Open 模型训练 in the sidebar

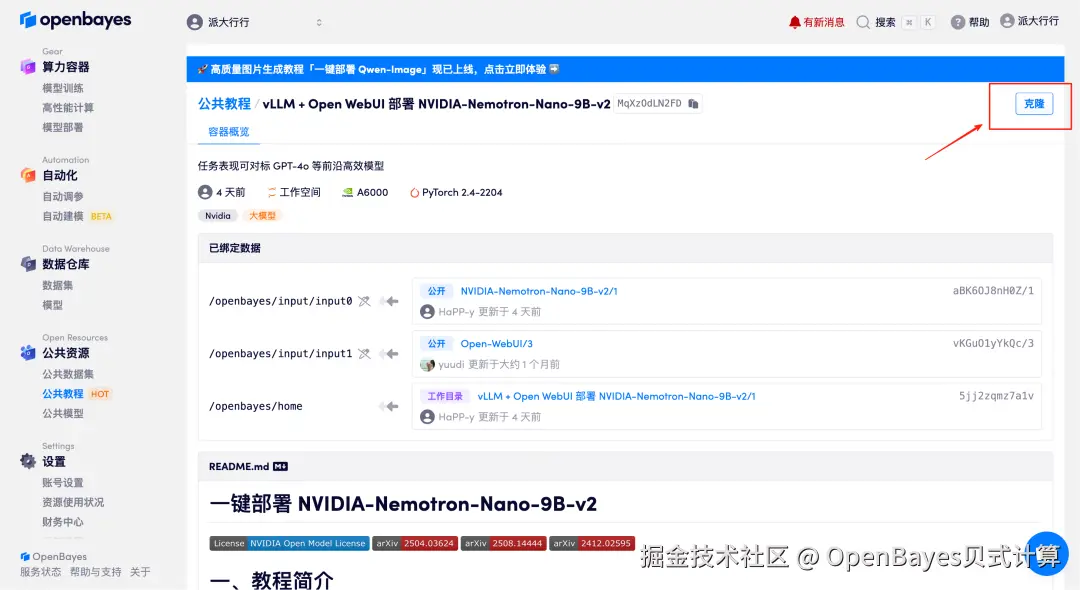click(x=63, y=88)
